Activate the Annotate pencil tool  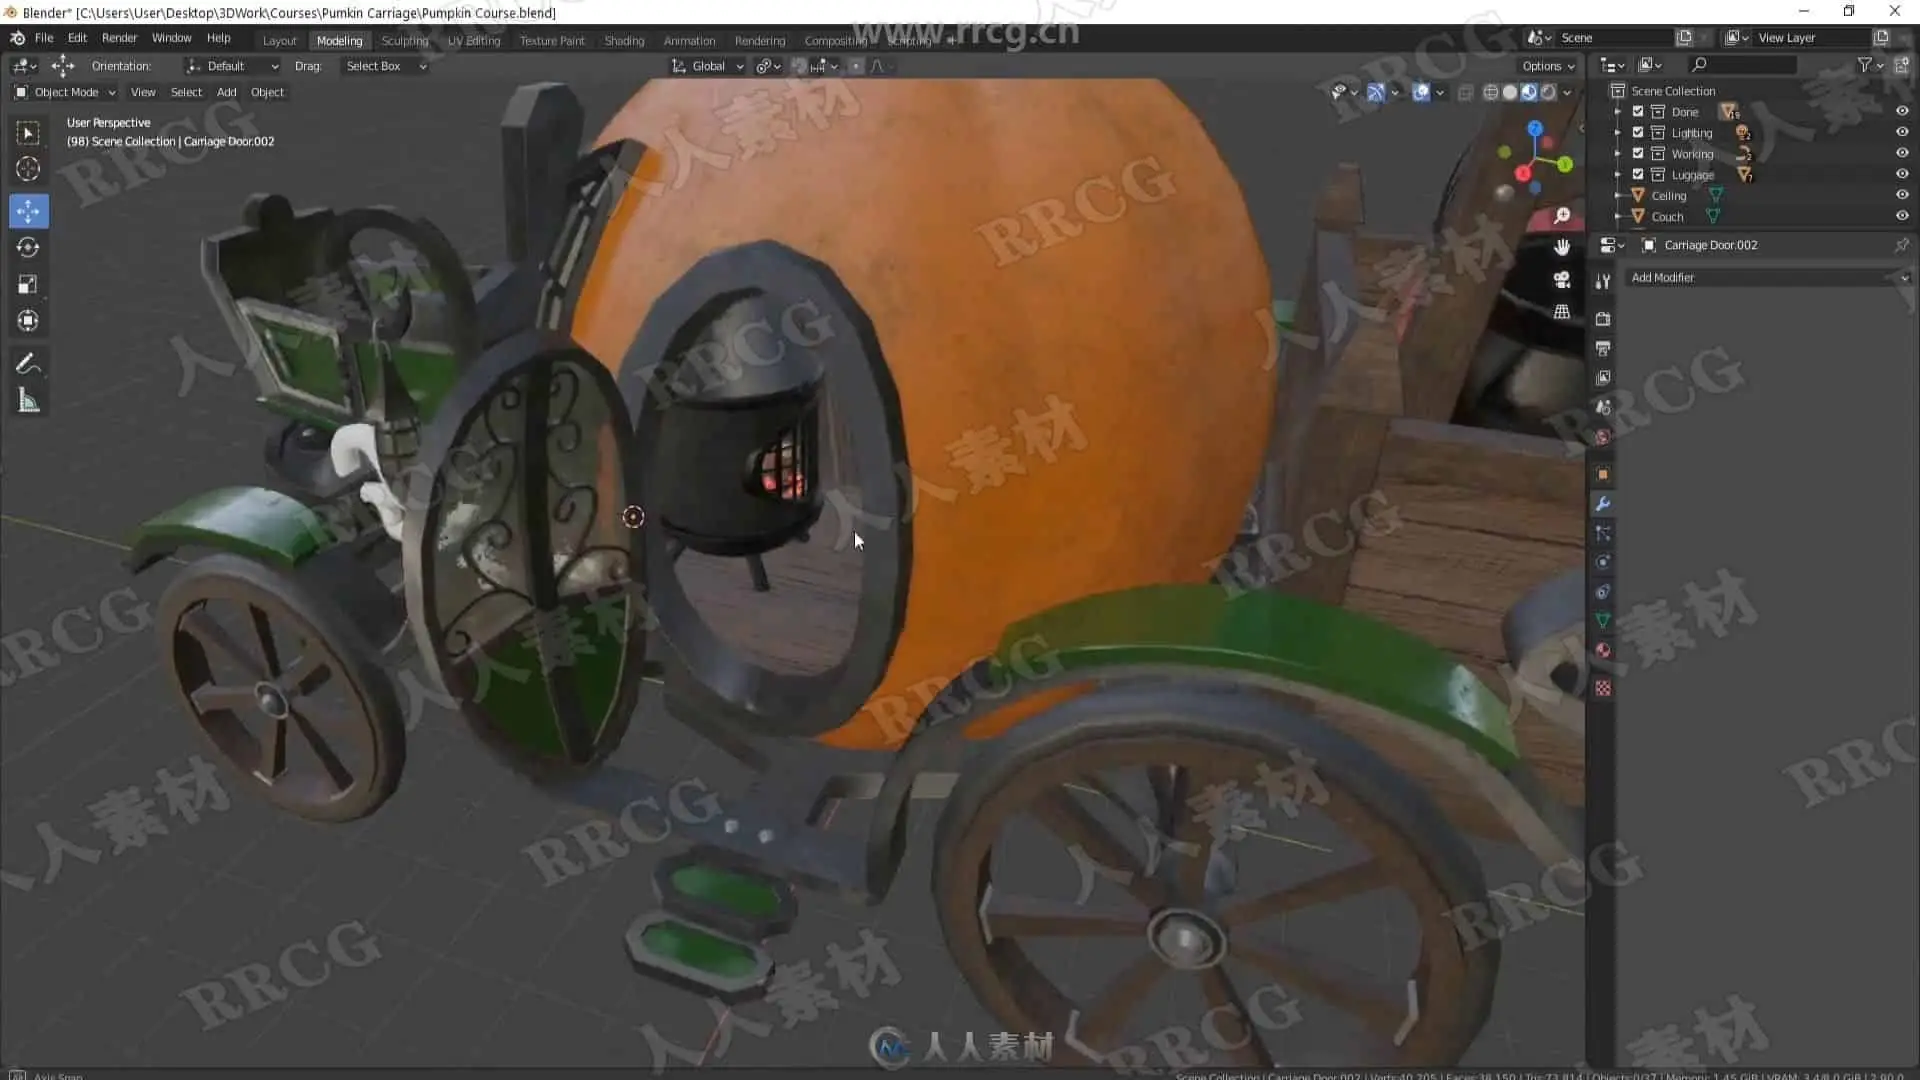[28, 363]
